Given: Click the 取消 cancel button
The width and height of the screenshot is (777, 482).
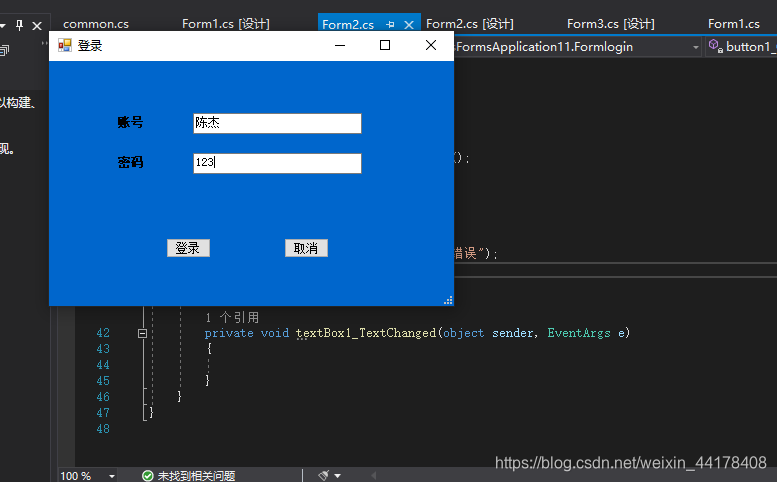Looking at the screenshot, I should (x=306, y=248).
